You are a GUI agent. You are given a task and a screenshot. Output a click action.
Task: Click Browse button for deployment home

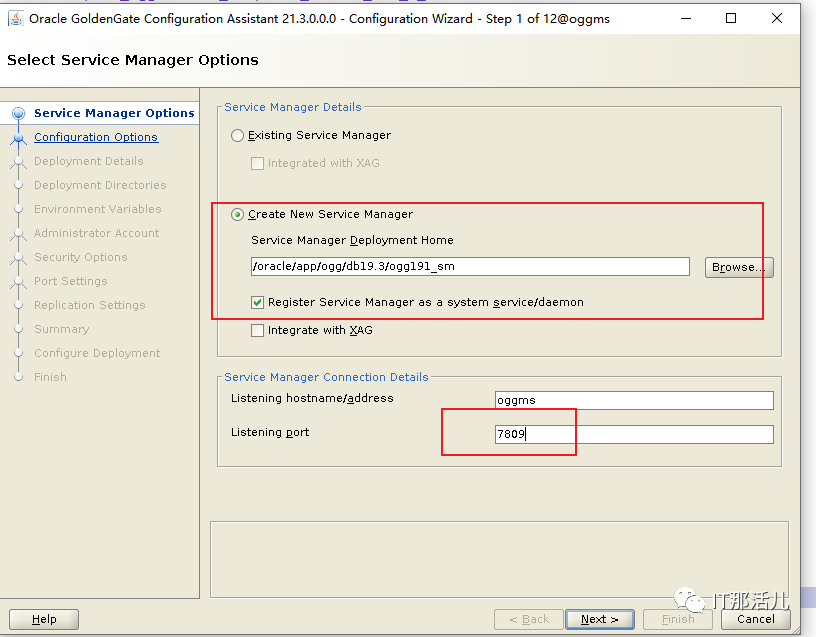[x=739, y=267]
